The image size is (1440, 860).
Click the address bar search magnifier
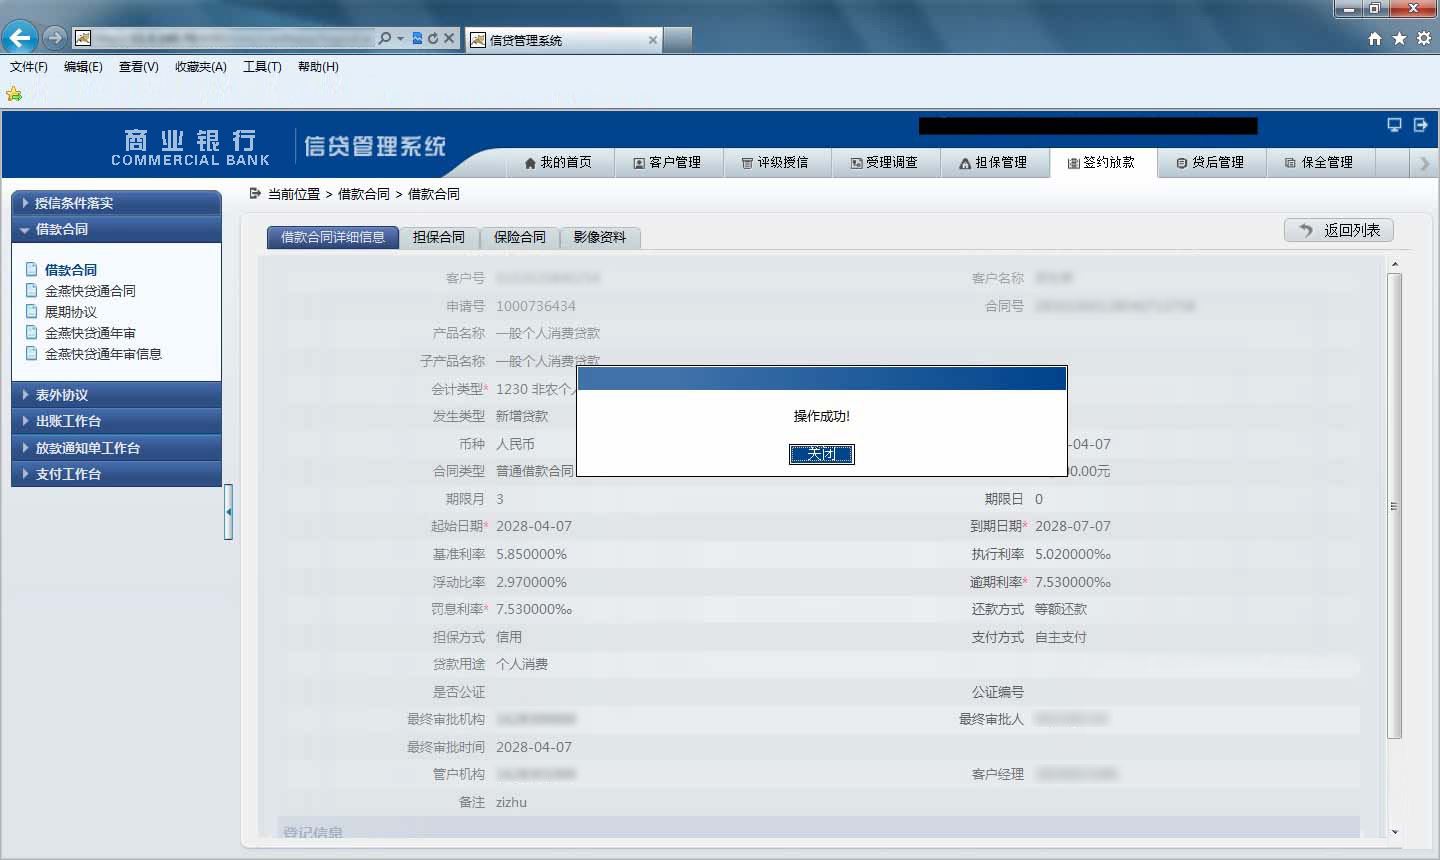[385, 39]
